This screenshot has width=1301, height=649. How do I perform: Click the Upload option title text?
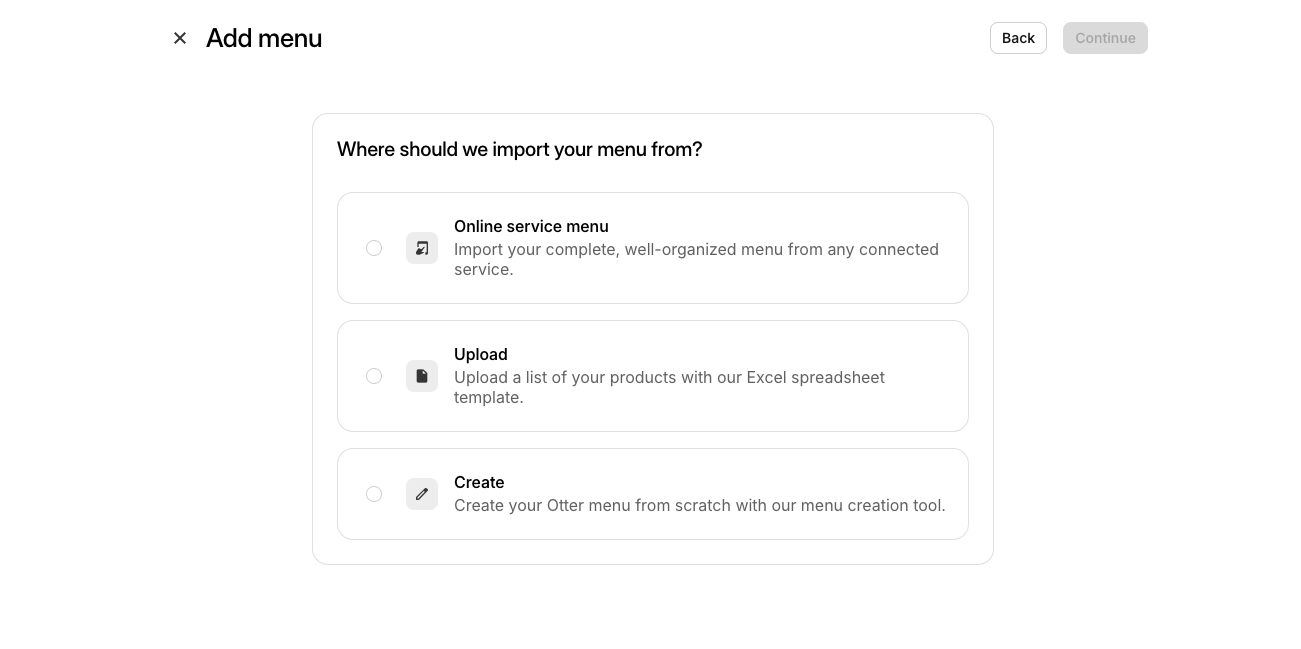point(481,354)
